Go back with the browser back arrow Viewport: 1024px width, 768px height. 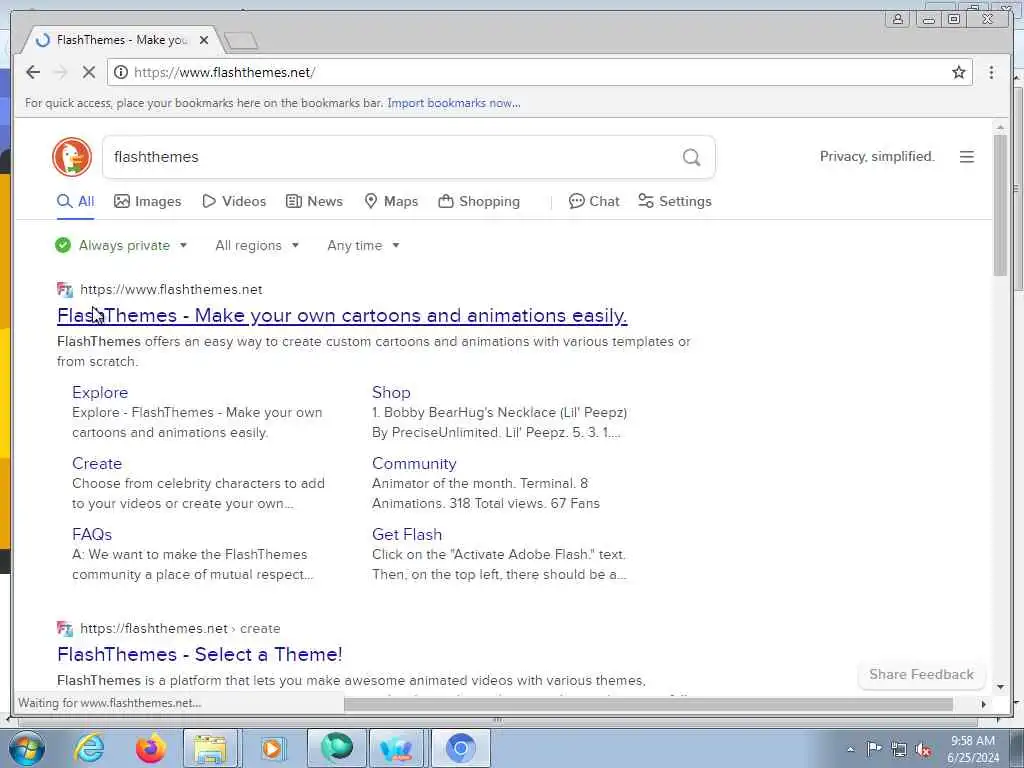(x=33, y=72)
